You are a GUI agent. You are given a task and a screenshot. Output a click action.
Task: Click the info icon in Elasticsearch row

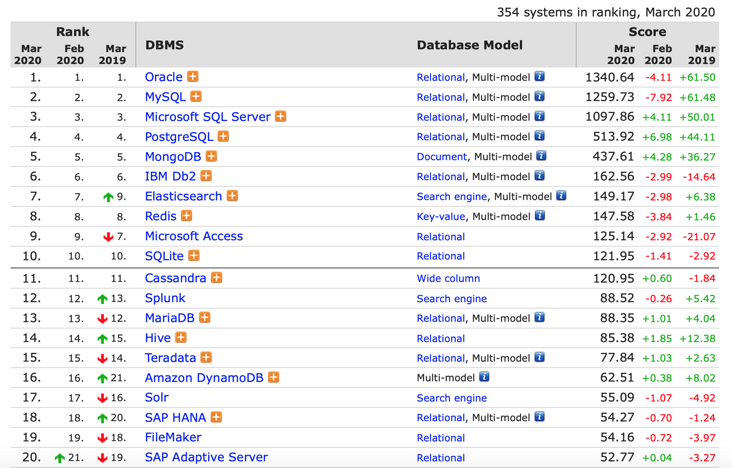click(561, 196)
